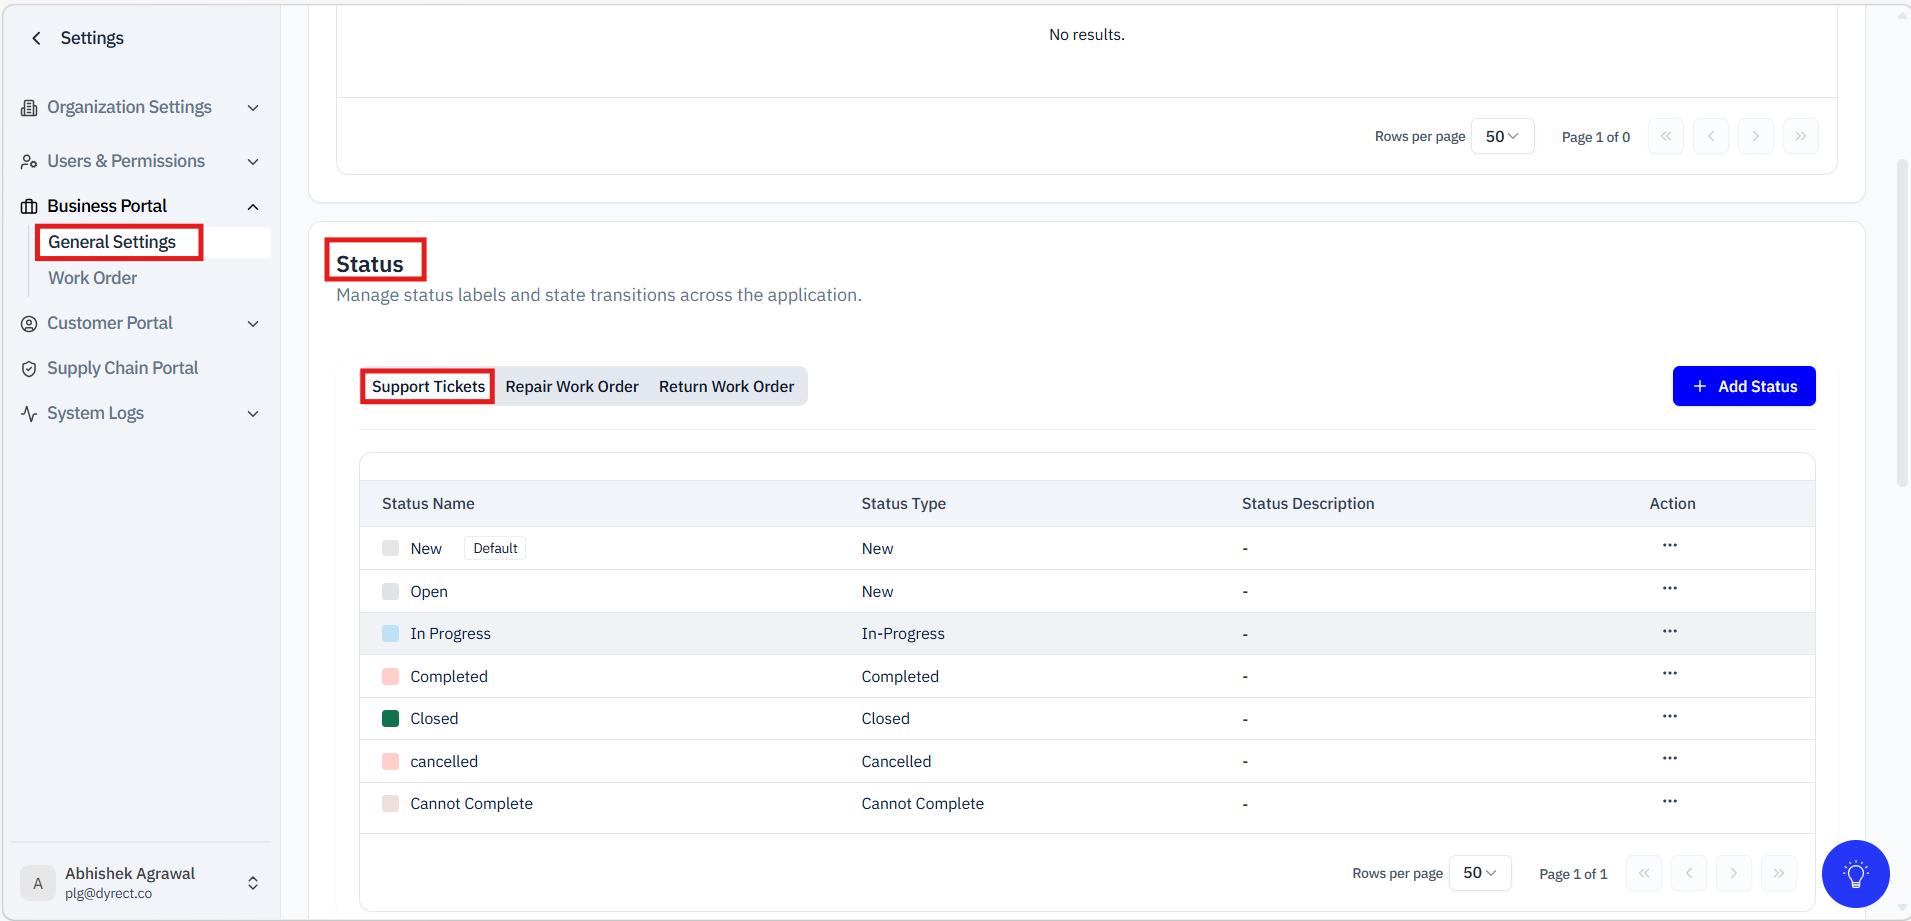1911x921 pixels.
Task: Click the Status Type column header
Action: pos(904,504)
